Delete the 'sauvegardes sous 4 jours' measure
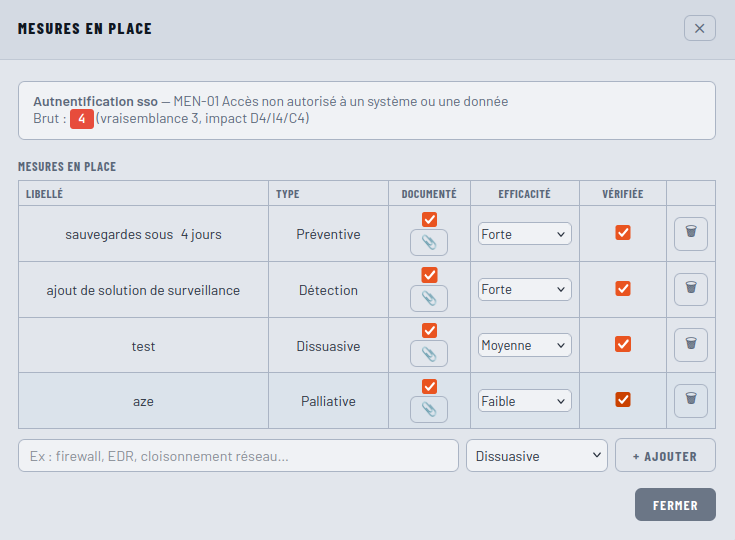Screen dimensions: 735x540 click(690, 233)
